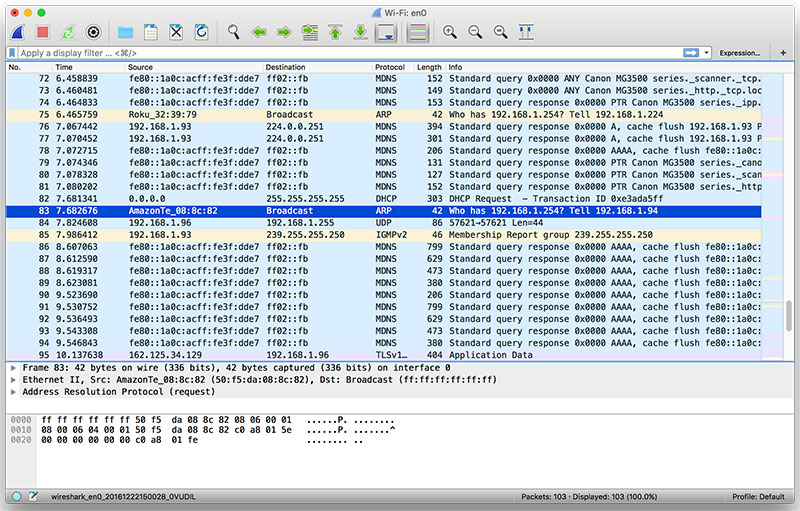
Task: Zoom out main window text
Action: [x=475, y=33]
